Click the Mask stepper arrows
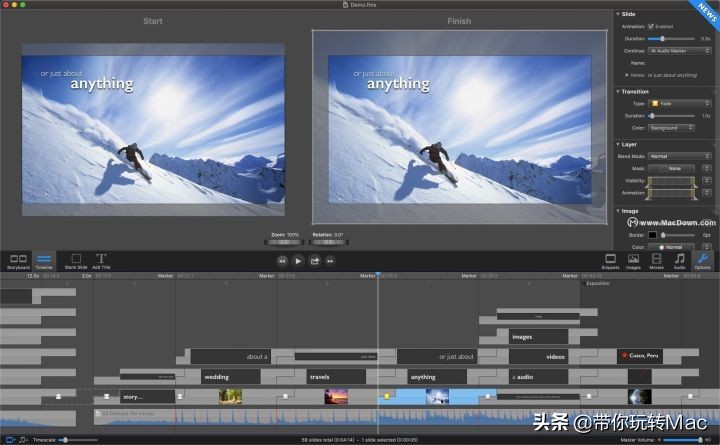This screenshot has height=445, width=720. coord(707,169)
